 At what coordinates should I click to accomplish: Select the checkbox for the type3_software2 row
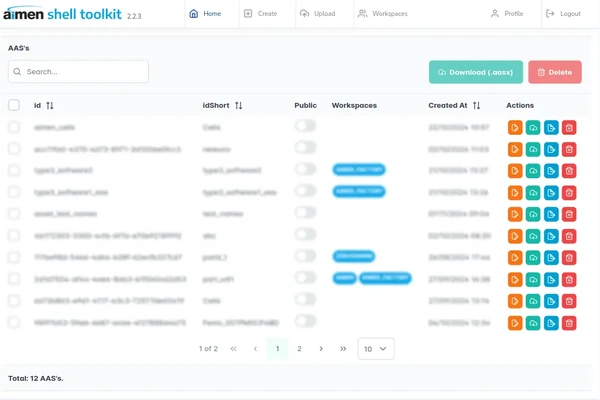[14, 171]
